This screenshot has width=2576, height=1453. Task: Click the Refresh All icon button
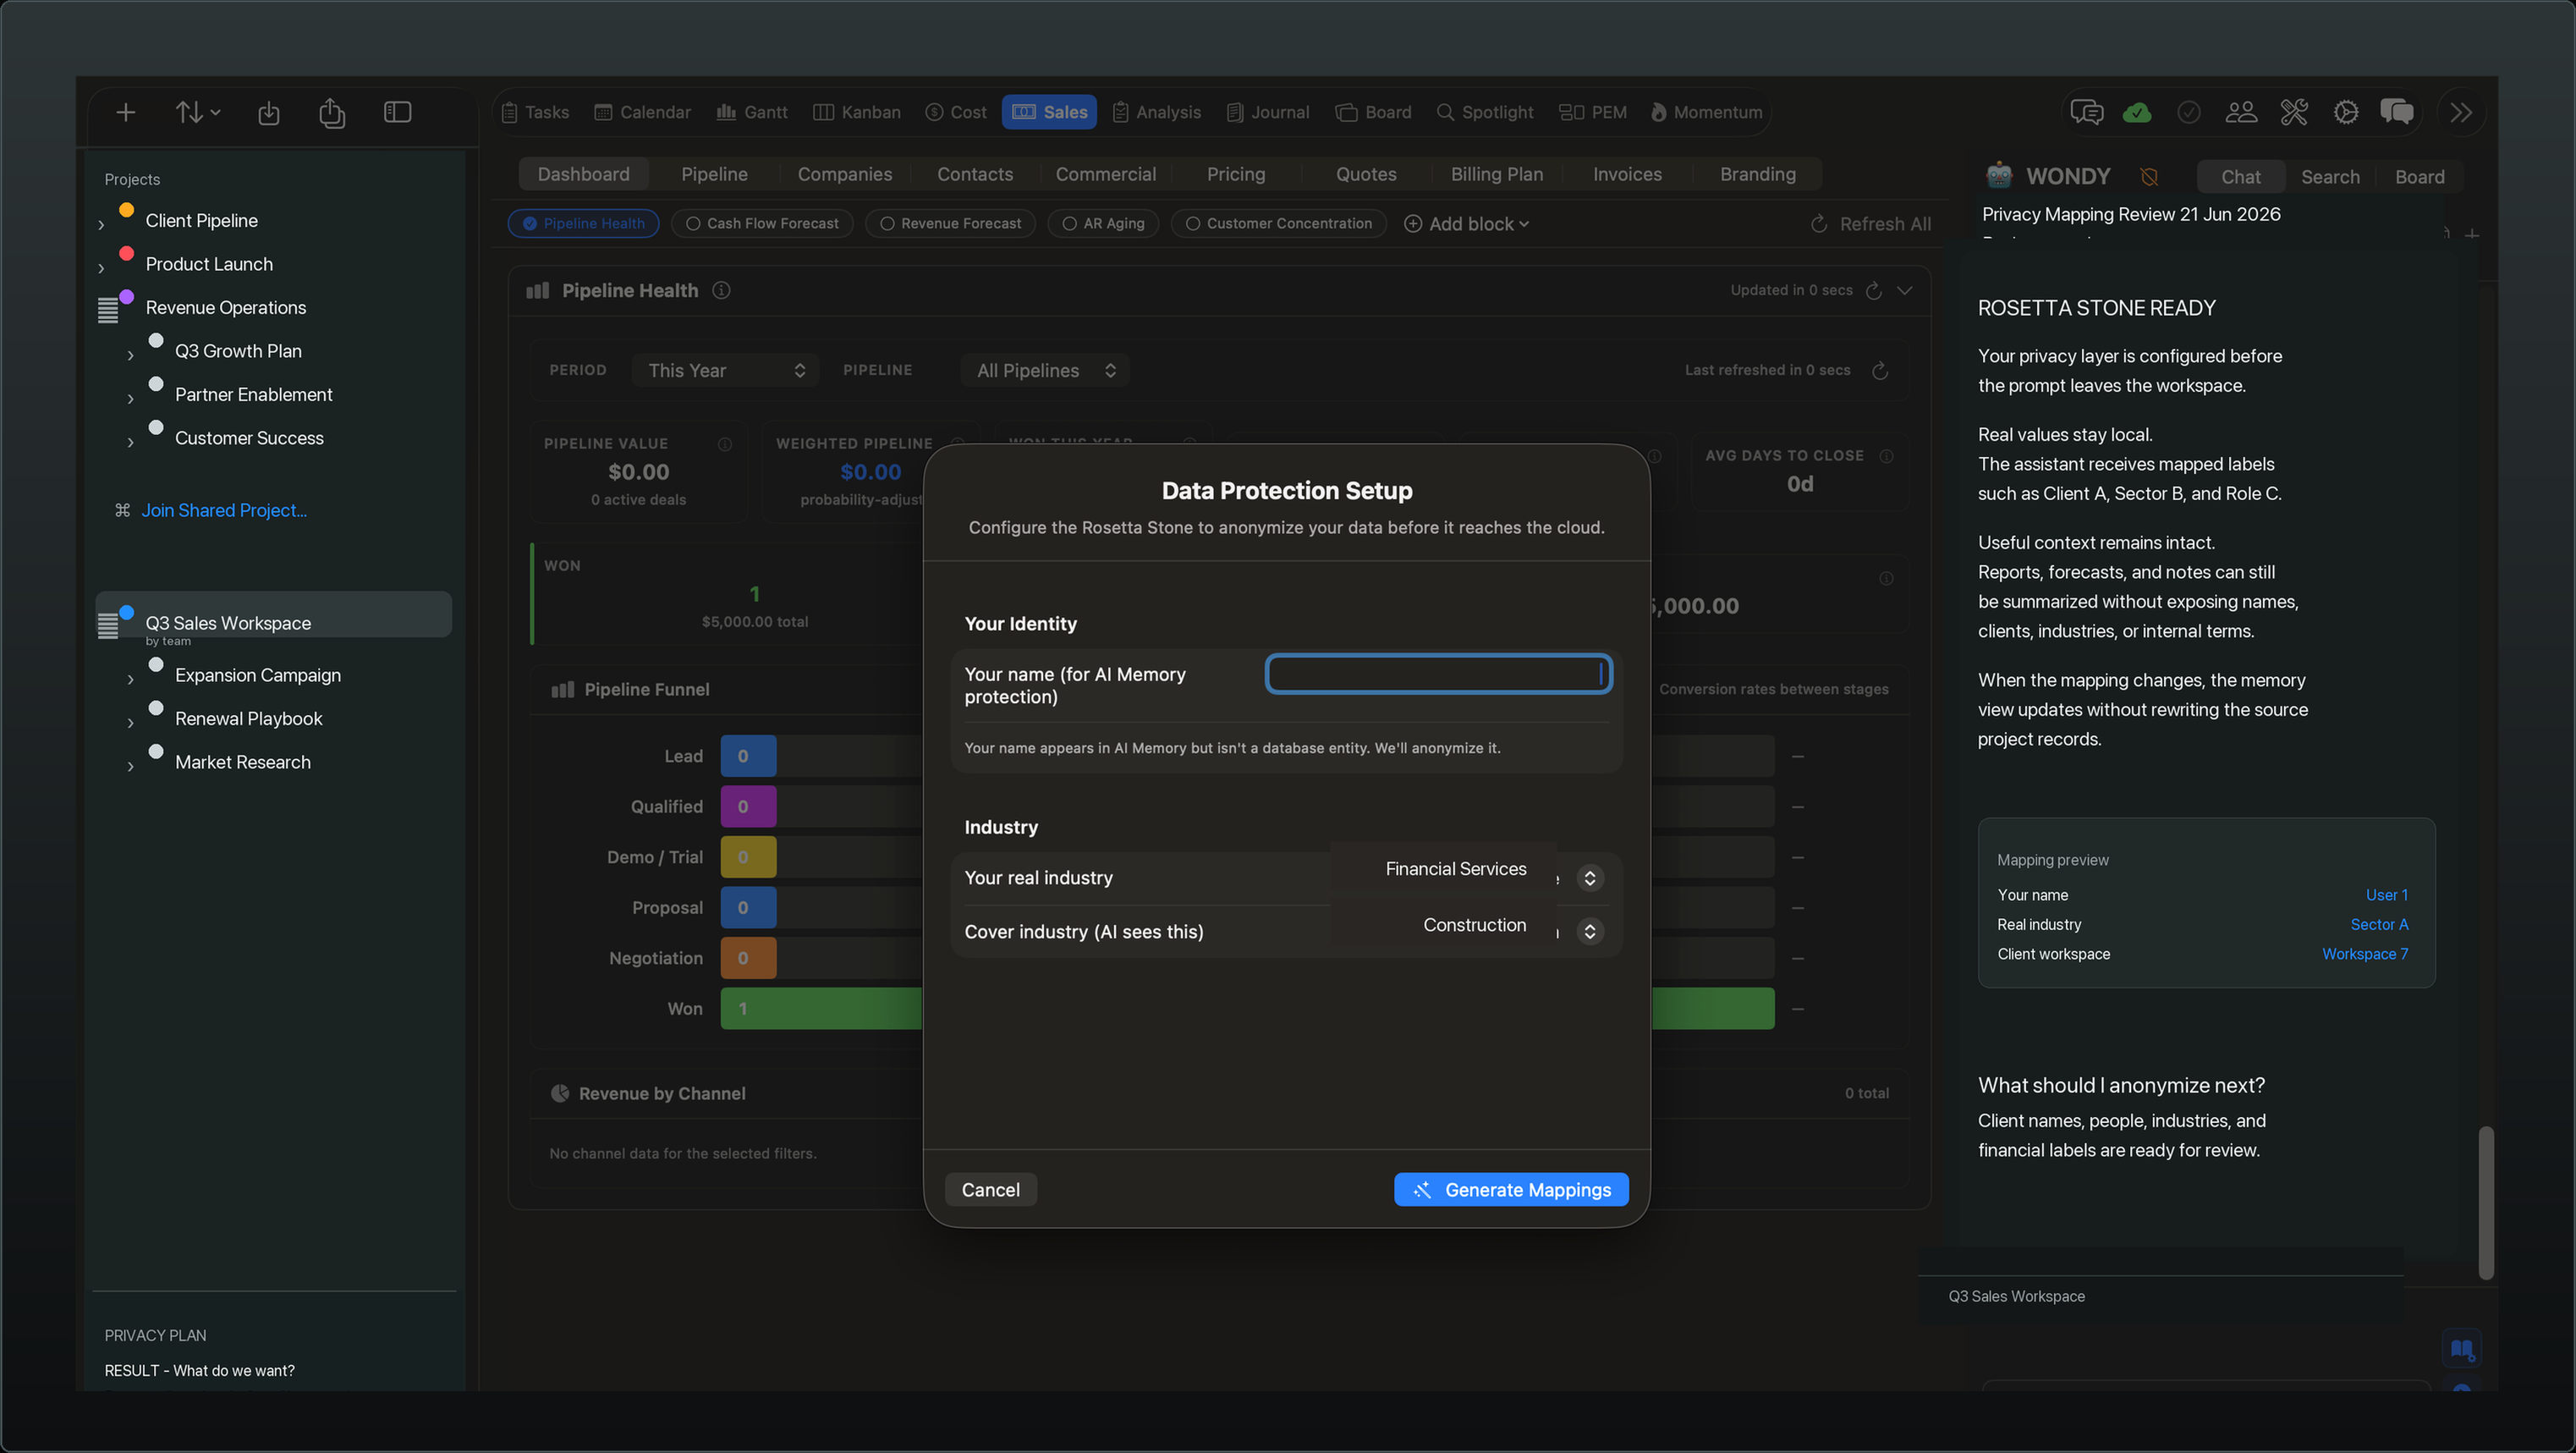pos(1870,224)
